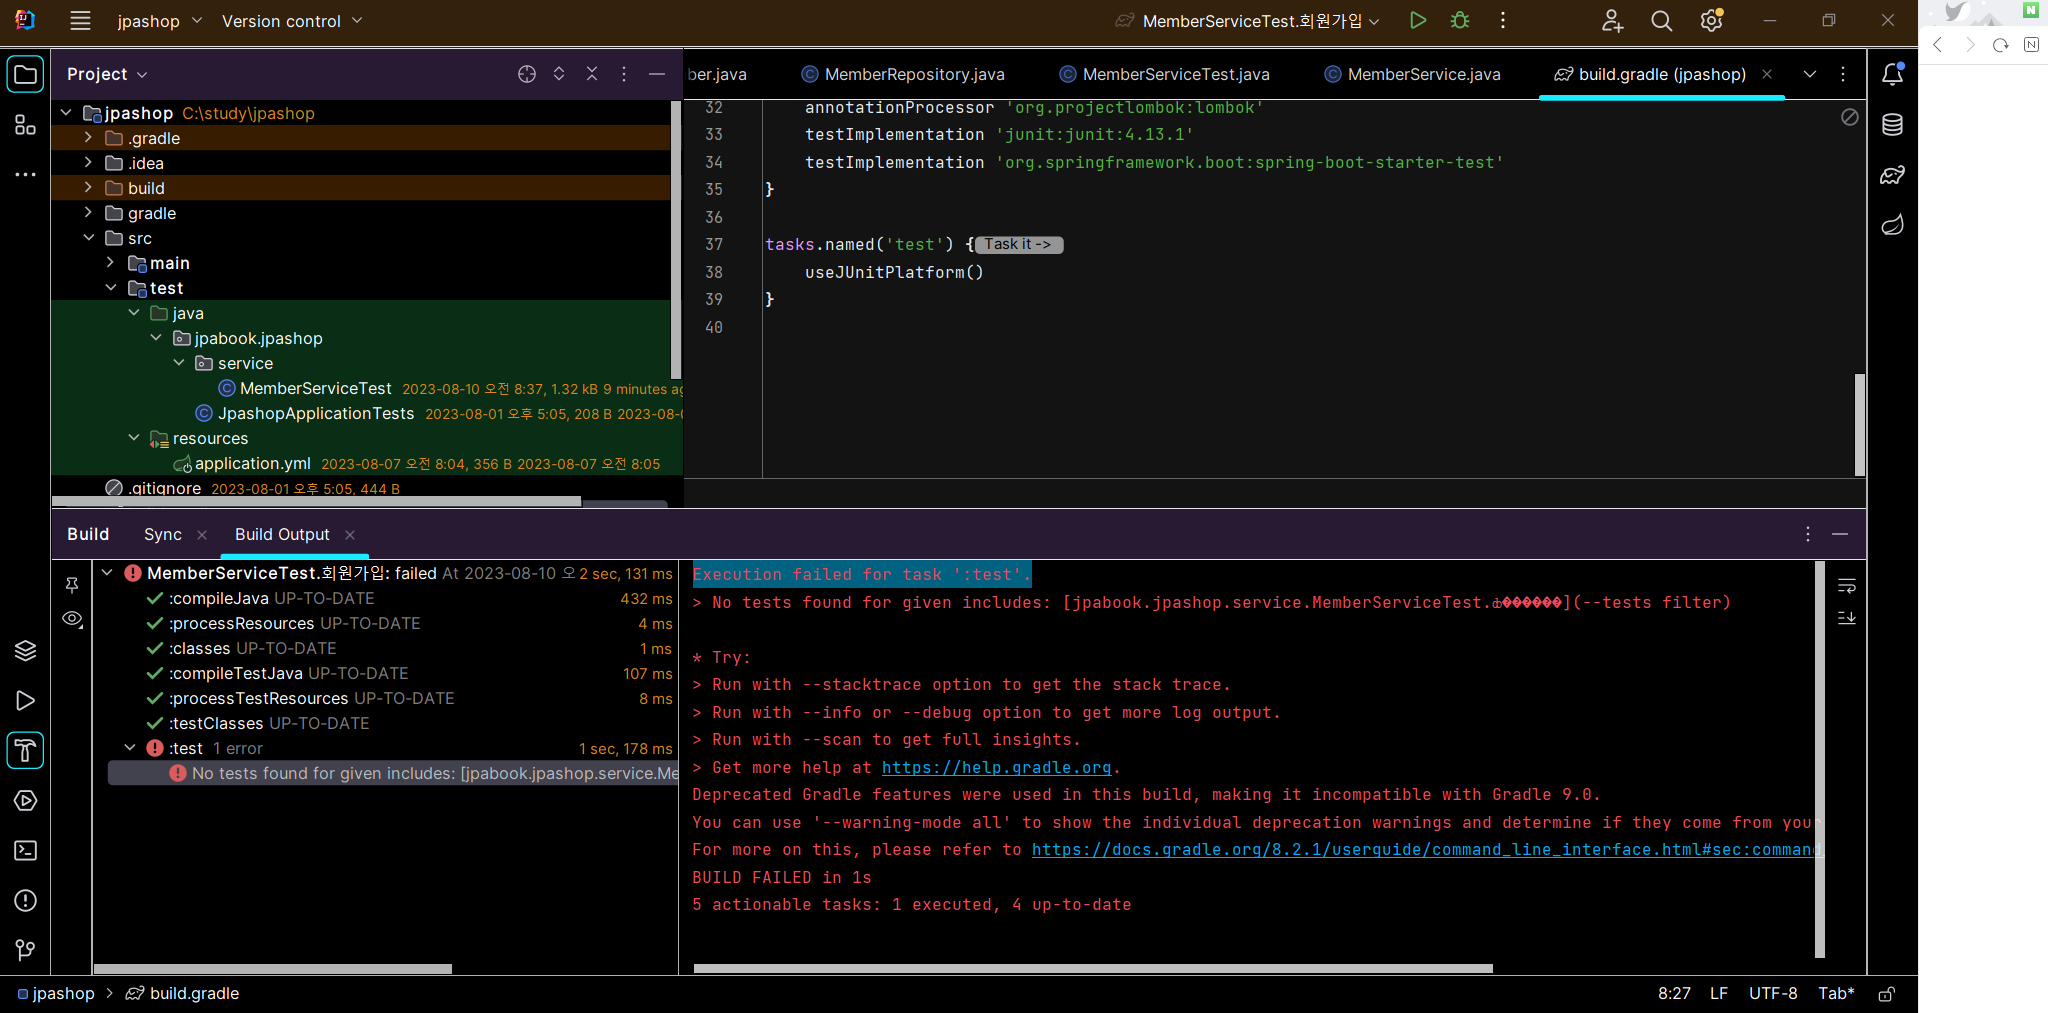Run the MemberServiceTest configuration
The image size is (2048, 1013).
tap(1417, 21)
